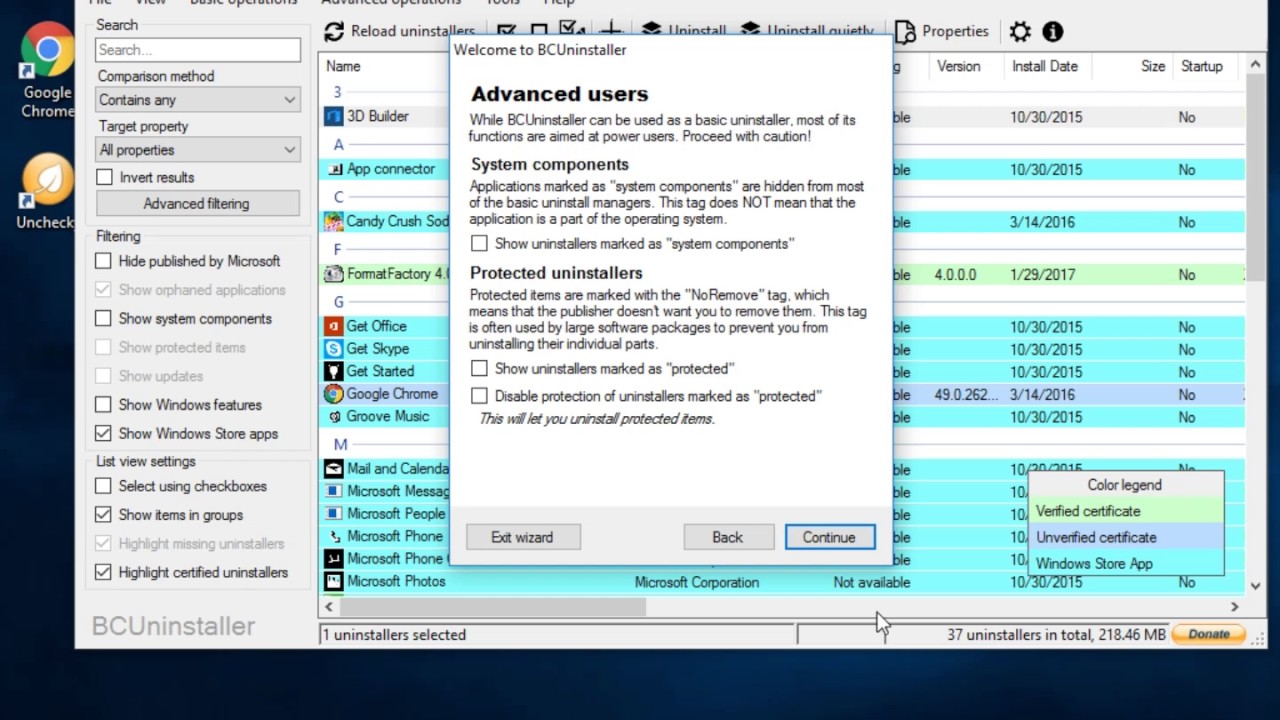Click the Uninstall quietly toolbar icon
This screenshot has height=720, width=1280.
coord(750,30)
